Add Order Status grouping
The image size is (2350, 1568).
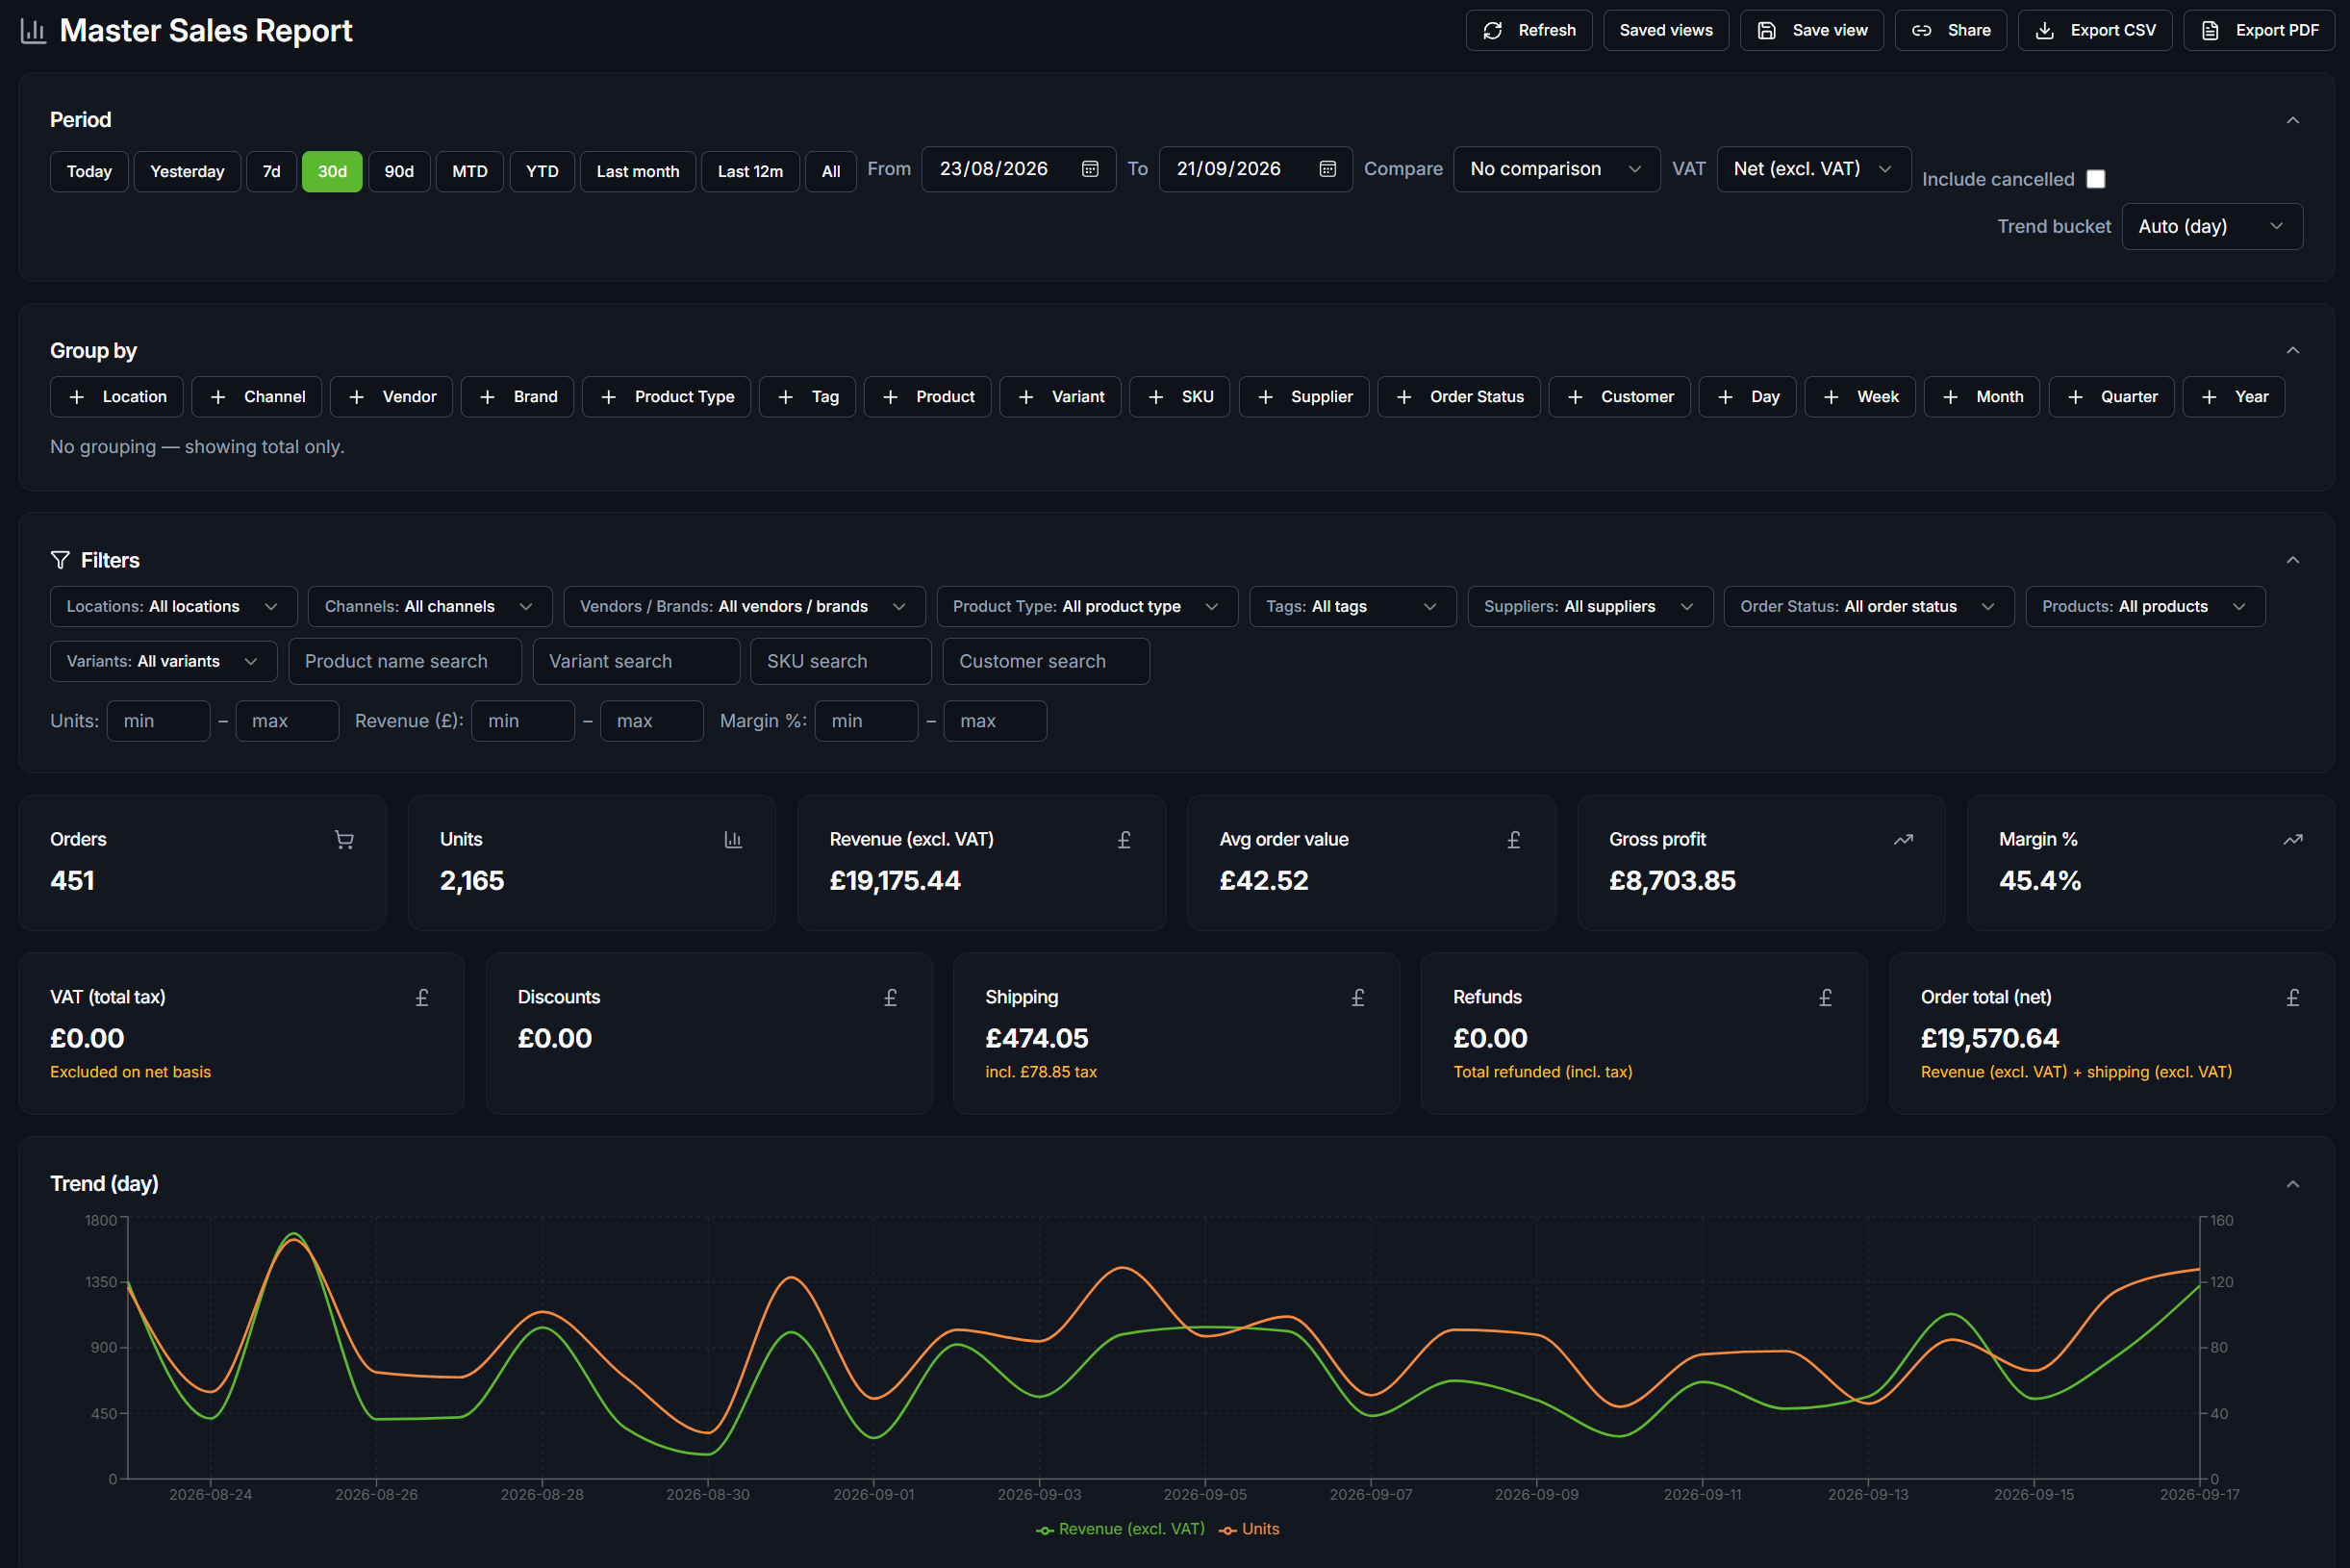[x=1459, y=397]
